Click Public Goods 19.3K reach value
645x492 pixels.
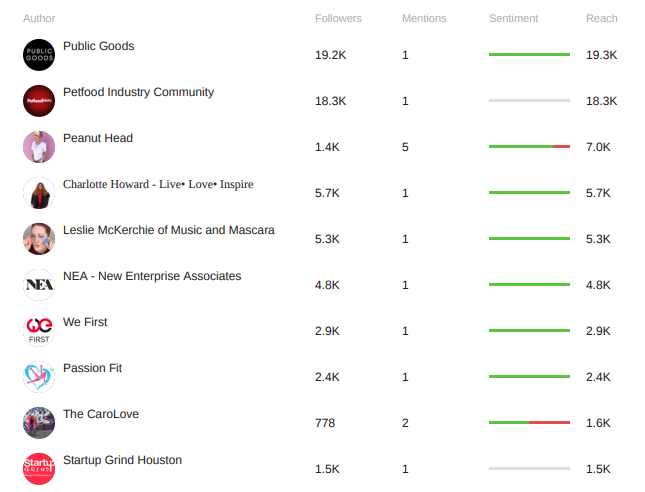point(602,55)
